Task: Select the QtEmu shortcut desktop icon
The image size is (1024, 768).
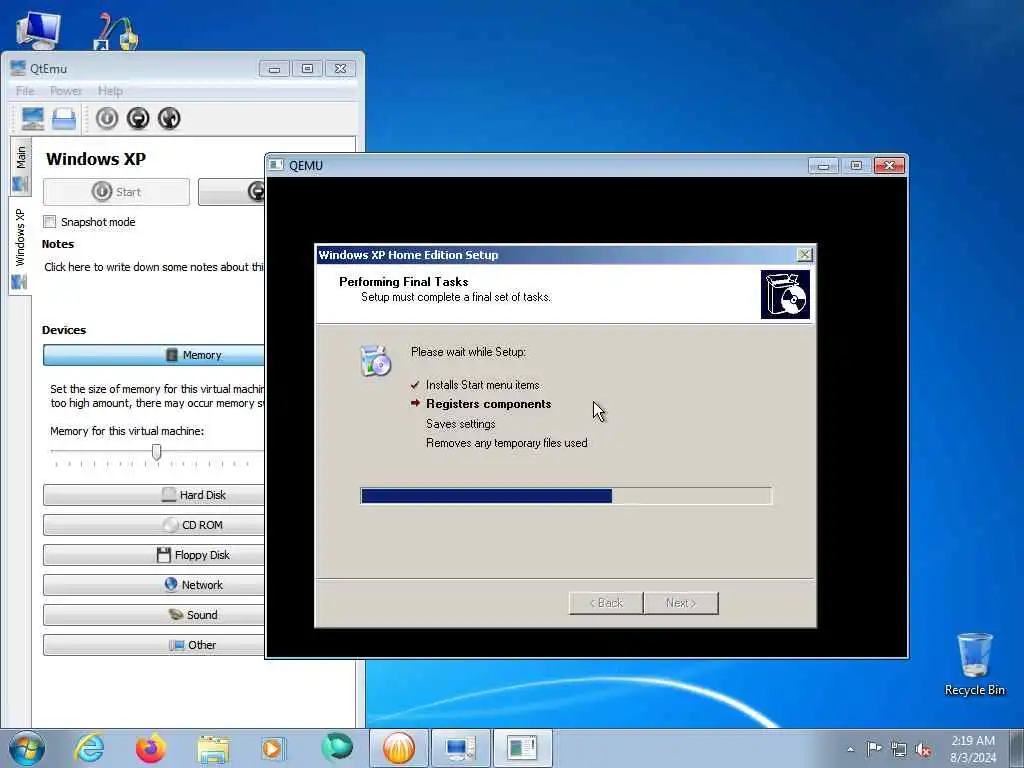Action: 116,31
